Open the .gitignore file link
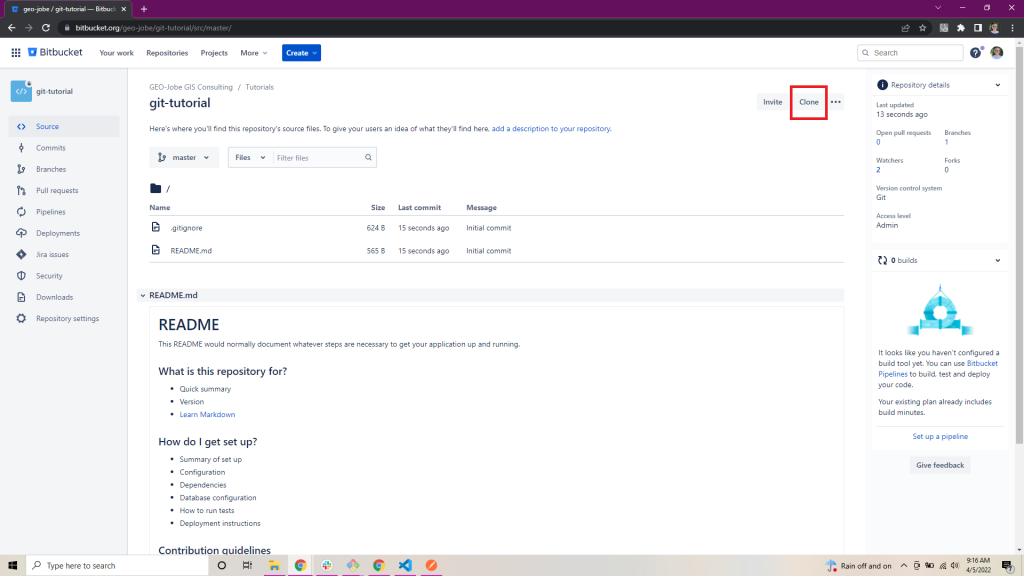Image resolution: width=1024 pixels, height=576 pixels. point(187,228)
